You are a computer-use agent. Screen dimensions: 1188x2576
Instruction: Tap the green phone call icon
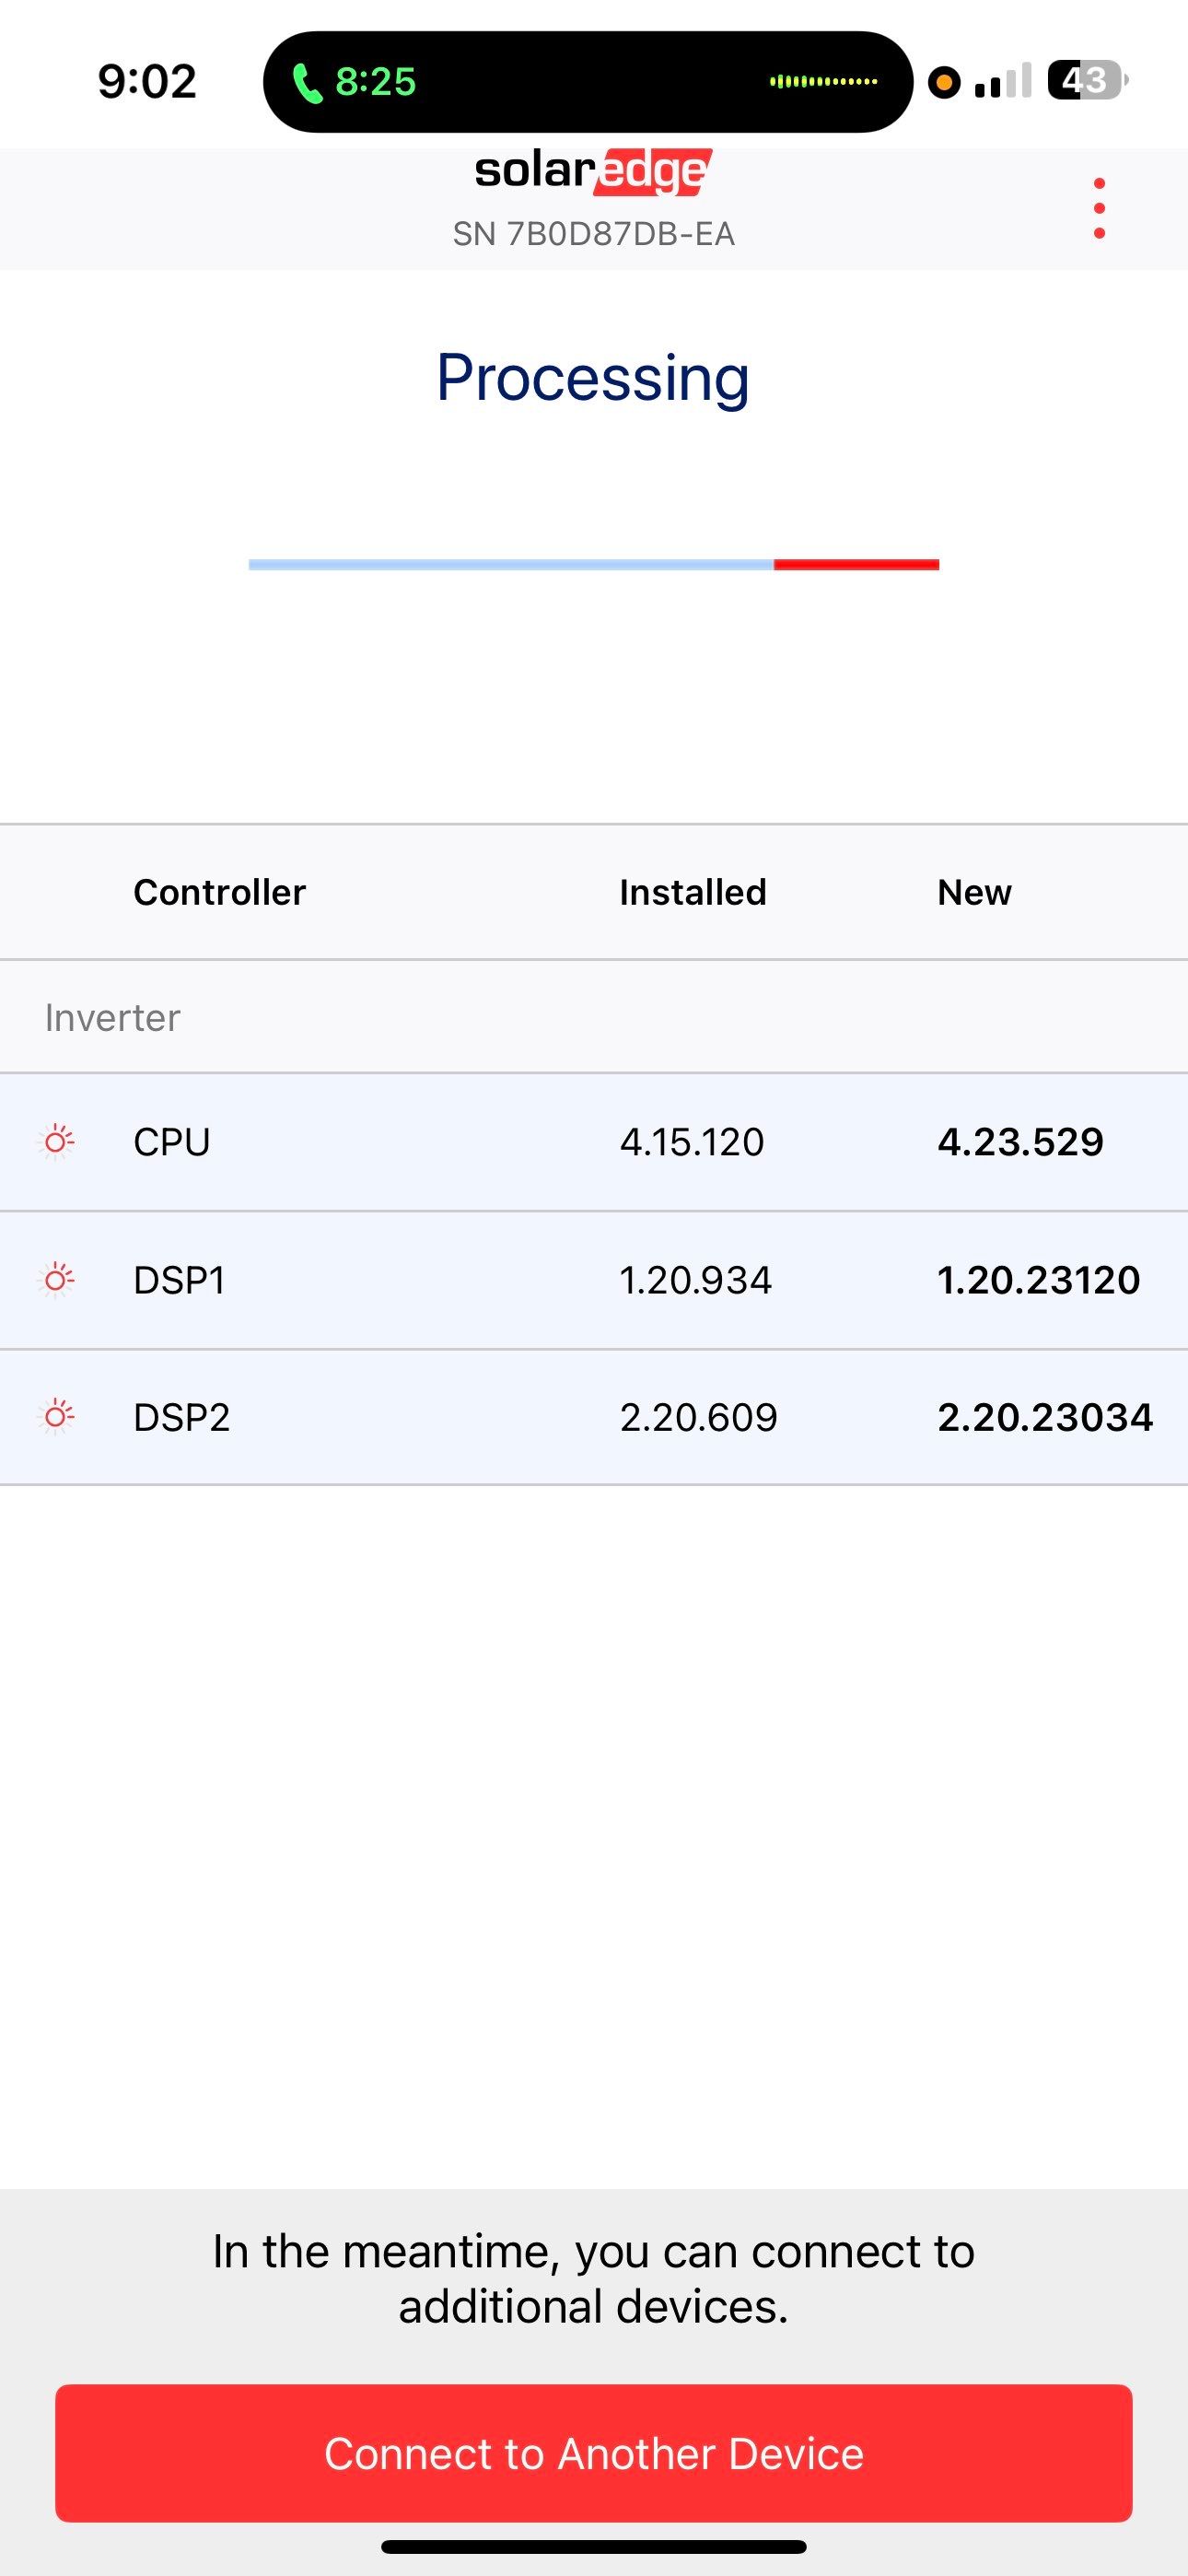coord(307,82)
